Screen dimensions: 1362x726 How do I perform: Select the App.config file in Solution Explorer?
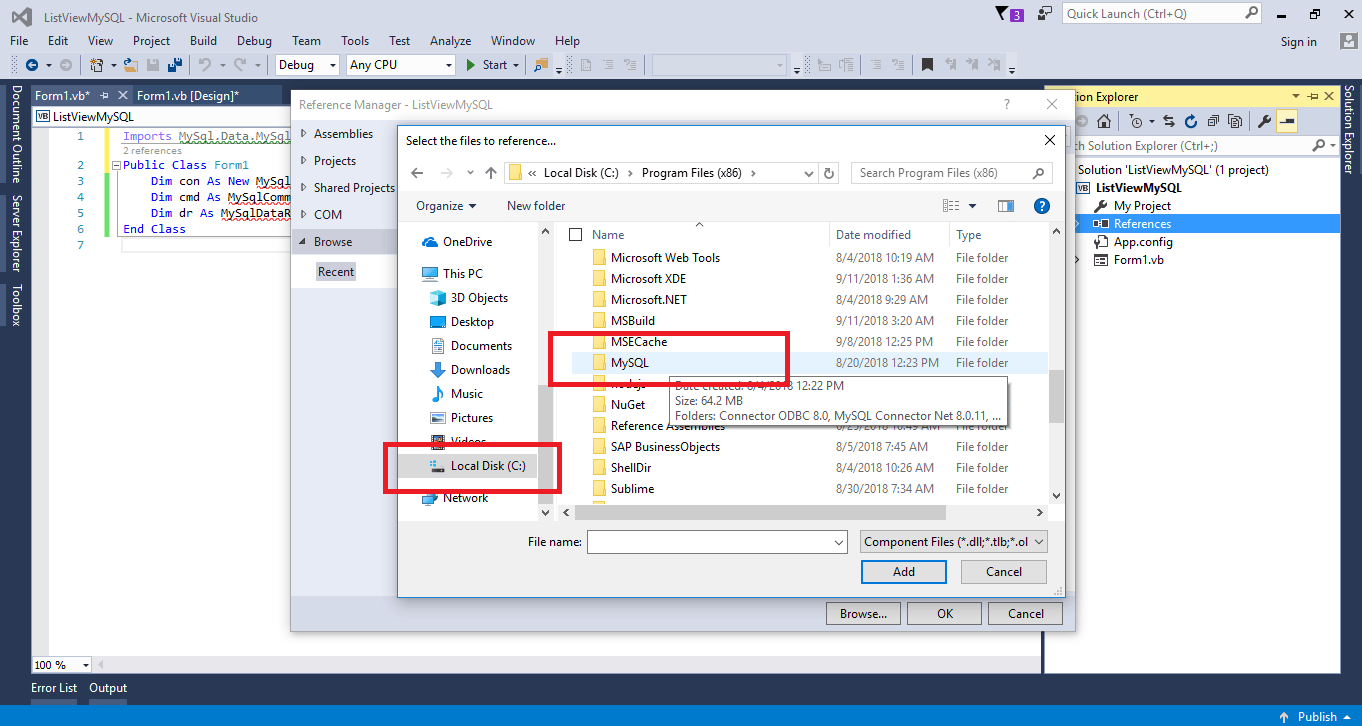(1143, 242)
